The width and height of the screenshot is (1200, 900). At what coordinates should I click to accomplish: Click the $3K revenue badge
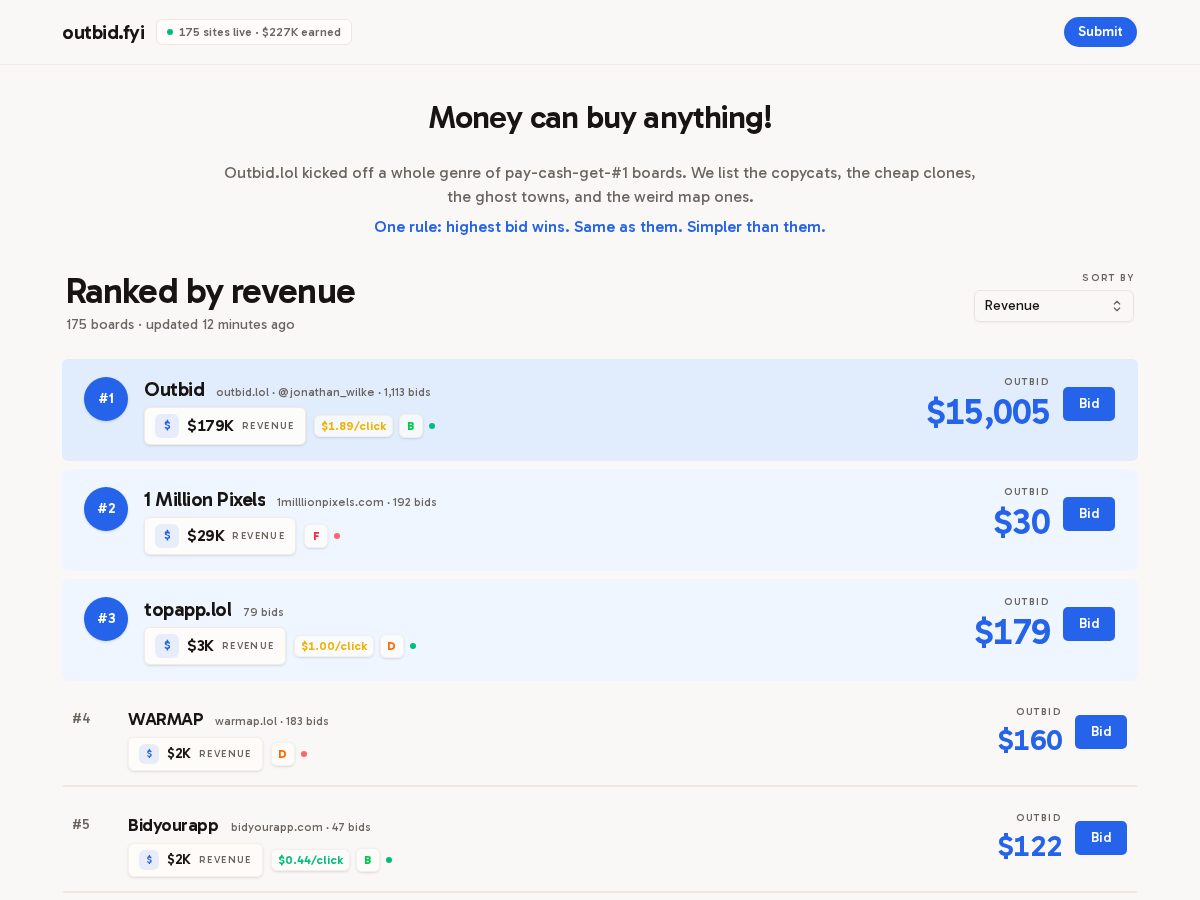[215, 646]
